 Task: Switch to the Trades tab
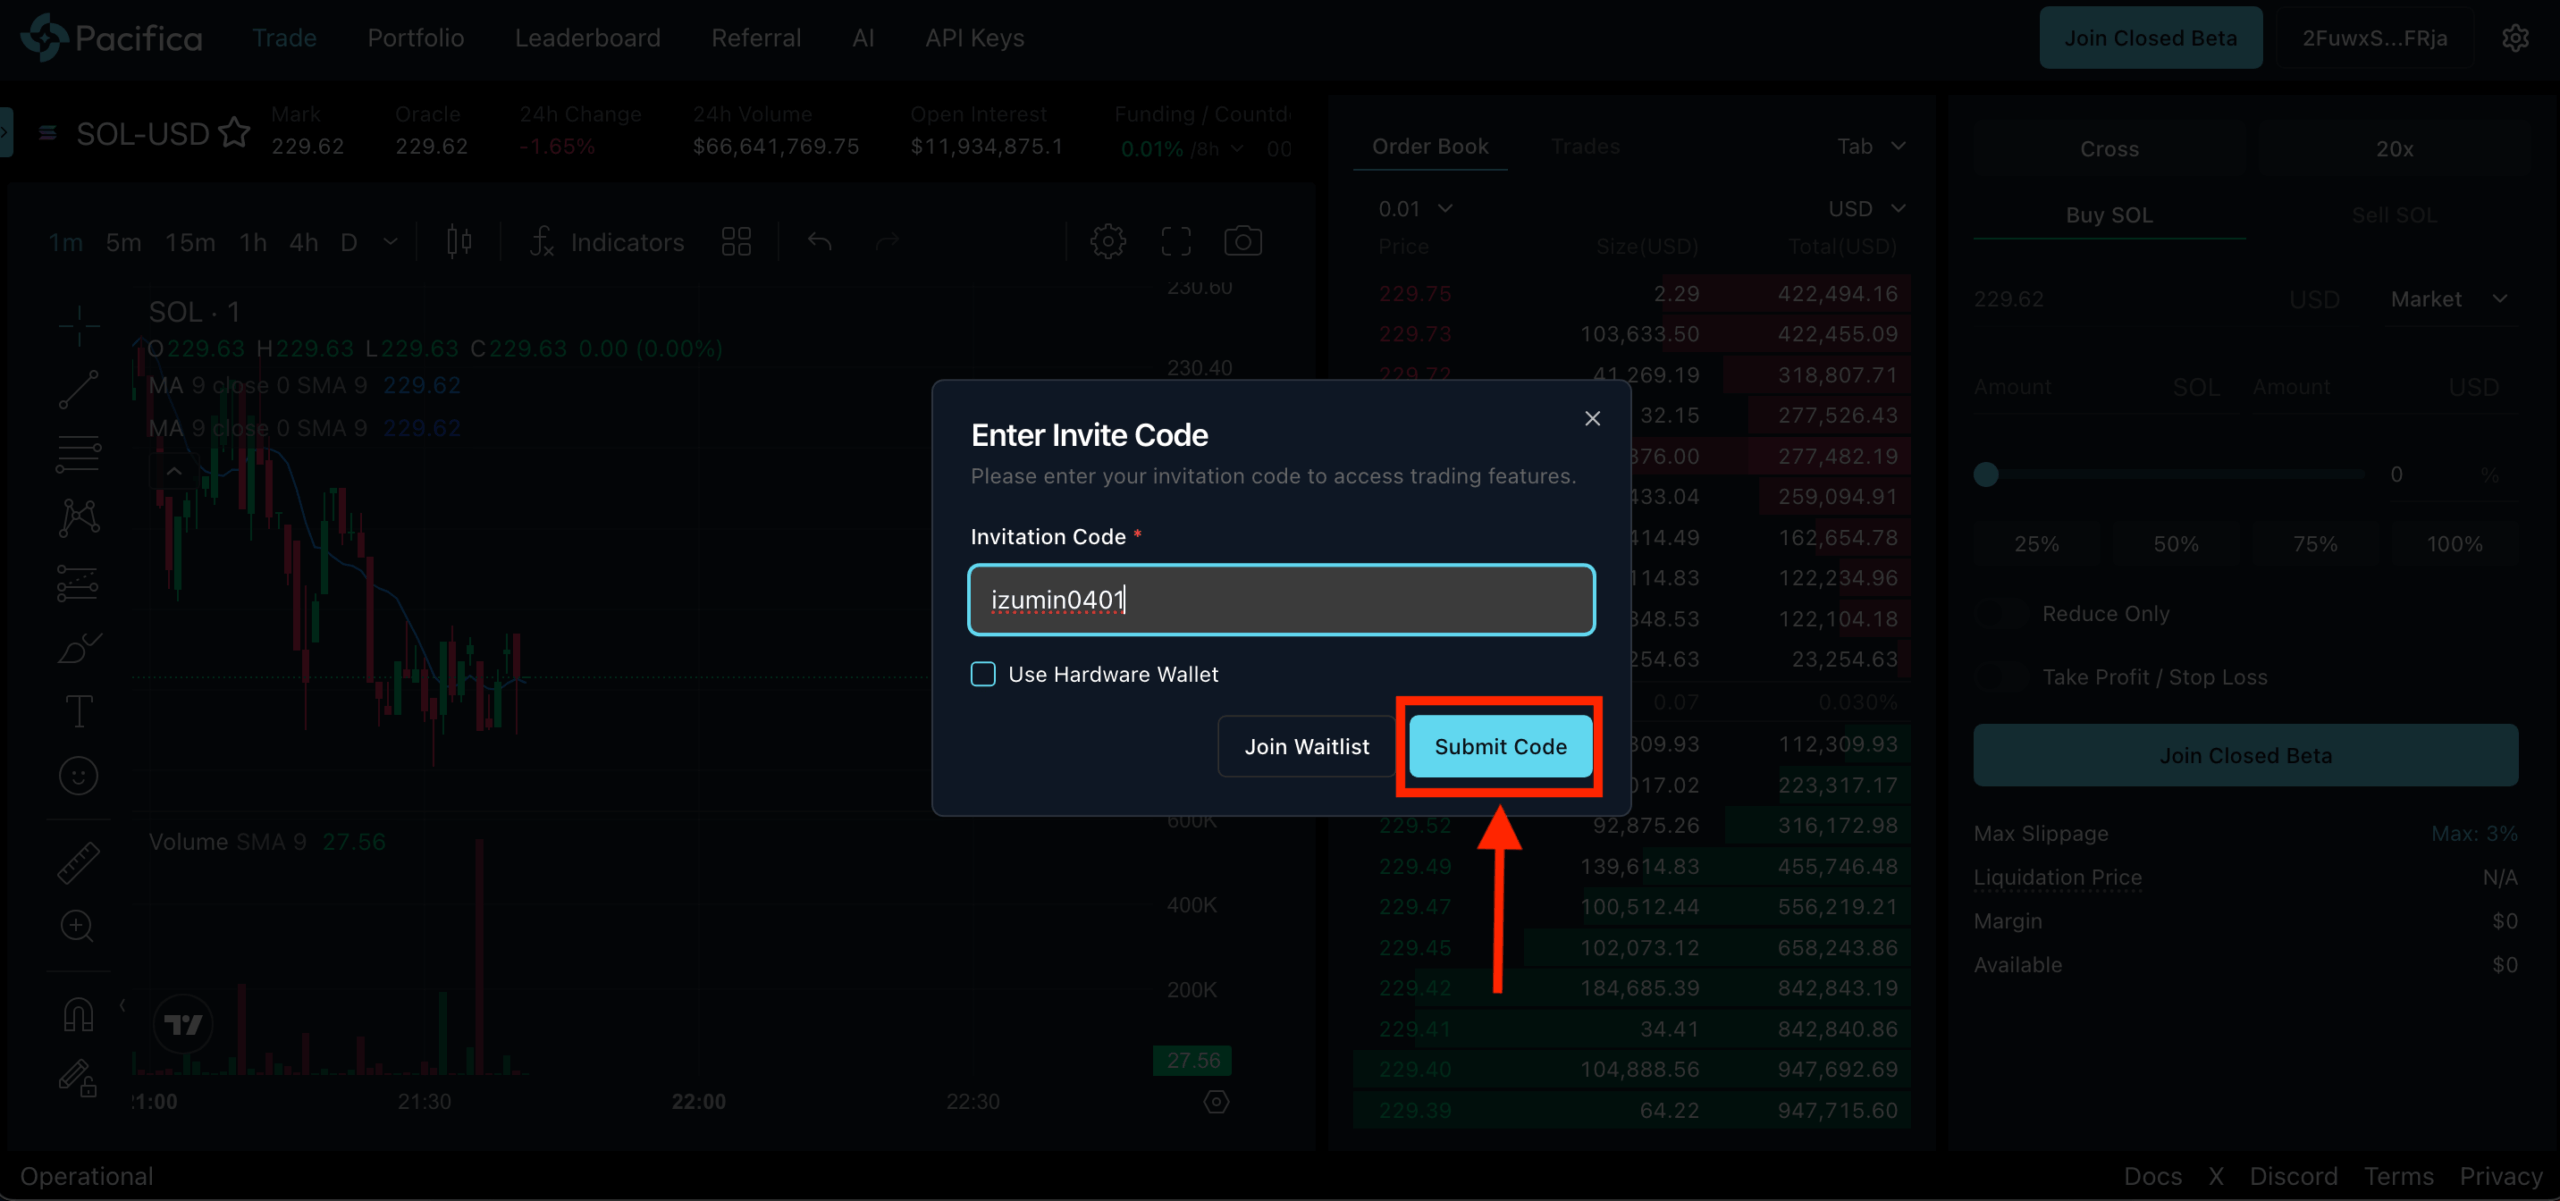point(1584,146)
